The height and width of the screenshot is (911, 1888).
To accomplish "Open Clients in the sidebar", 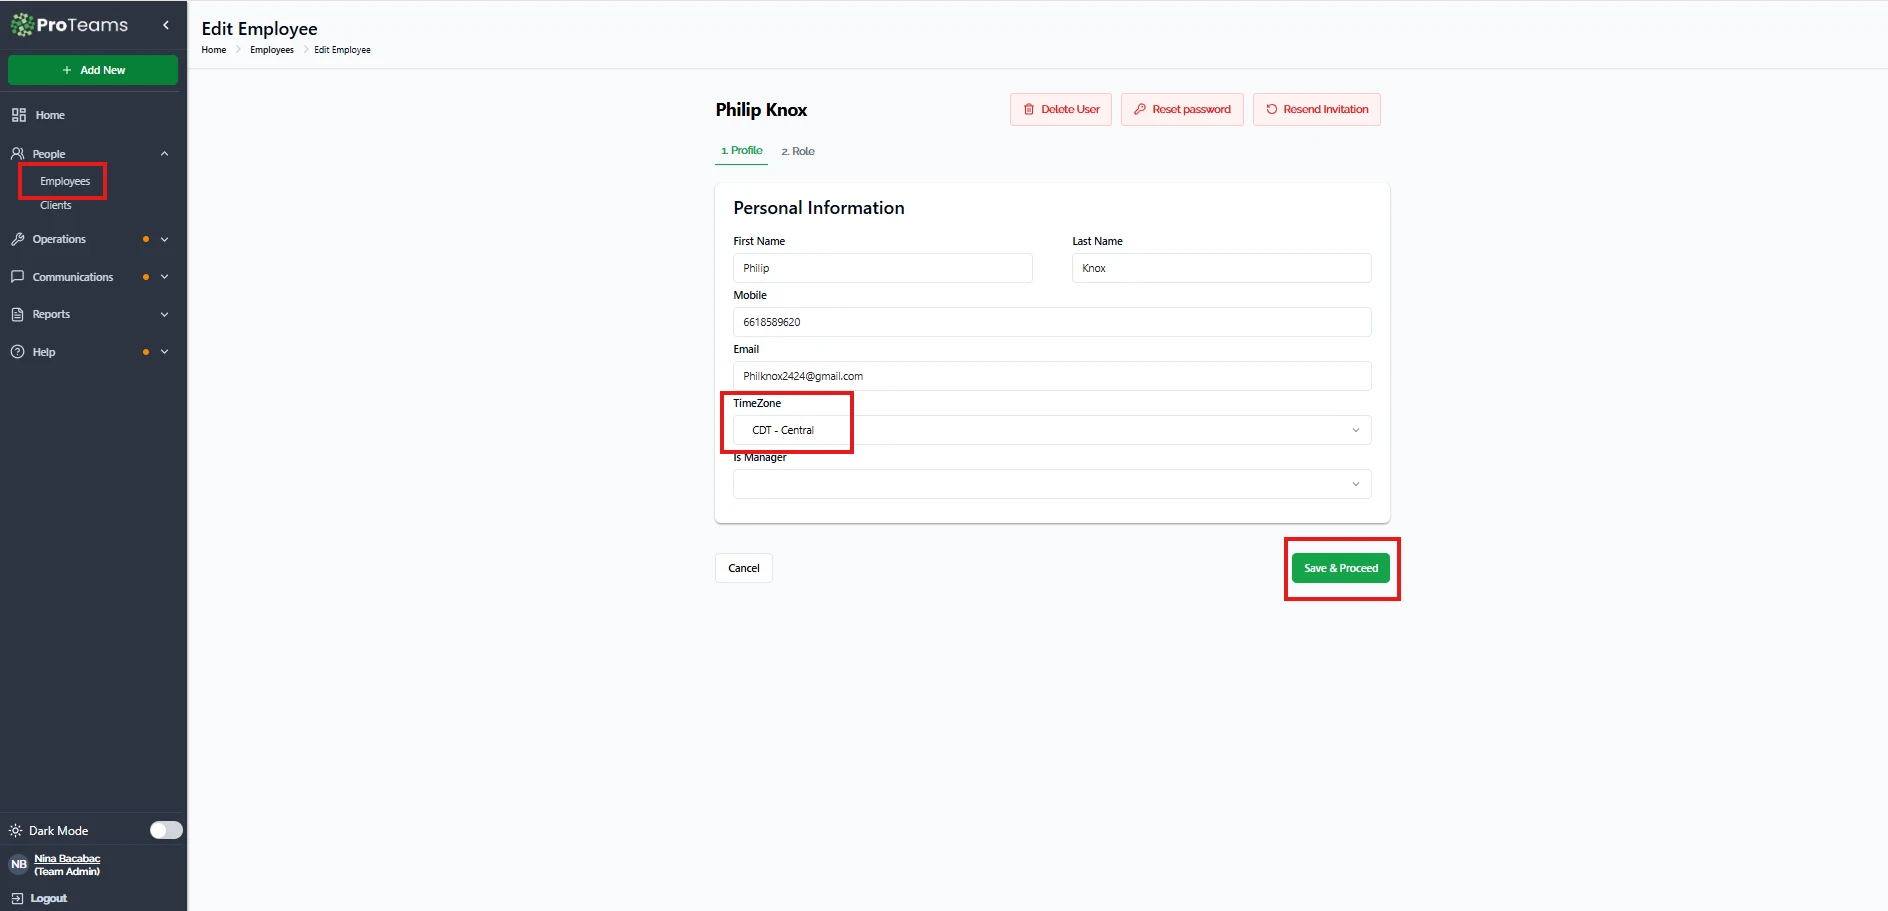I will click(56, 205).
